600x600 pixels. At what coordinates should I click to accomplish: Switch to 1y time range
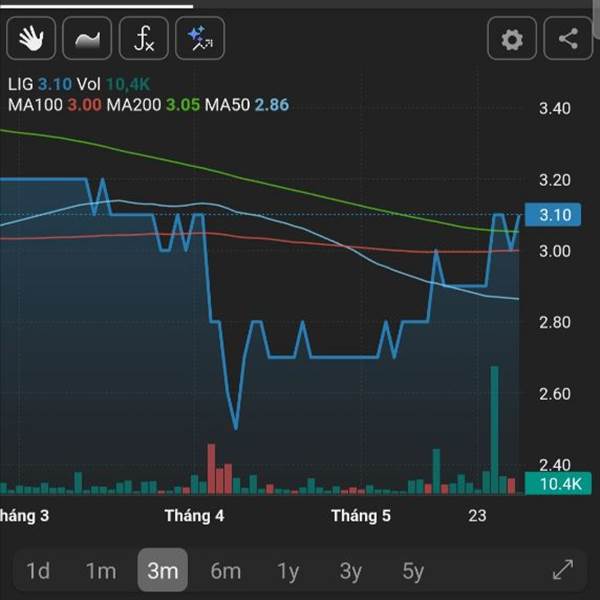tap(288, 571)
